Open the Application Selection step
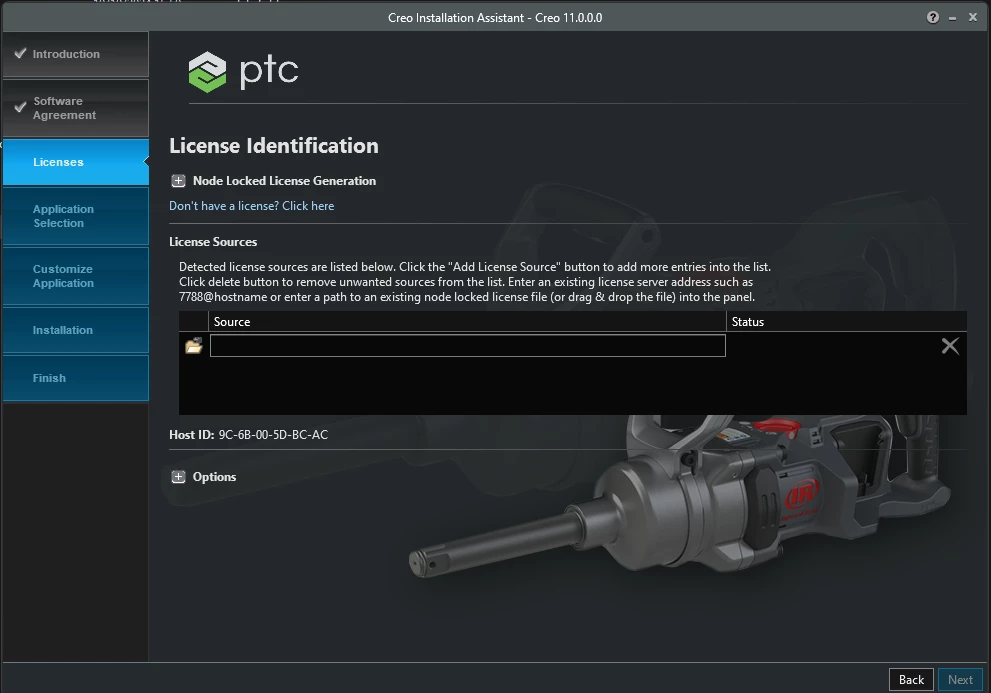991x693 pixels. 76,216
